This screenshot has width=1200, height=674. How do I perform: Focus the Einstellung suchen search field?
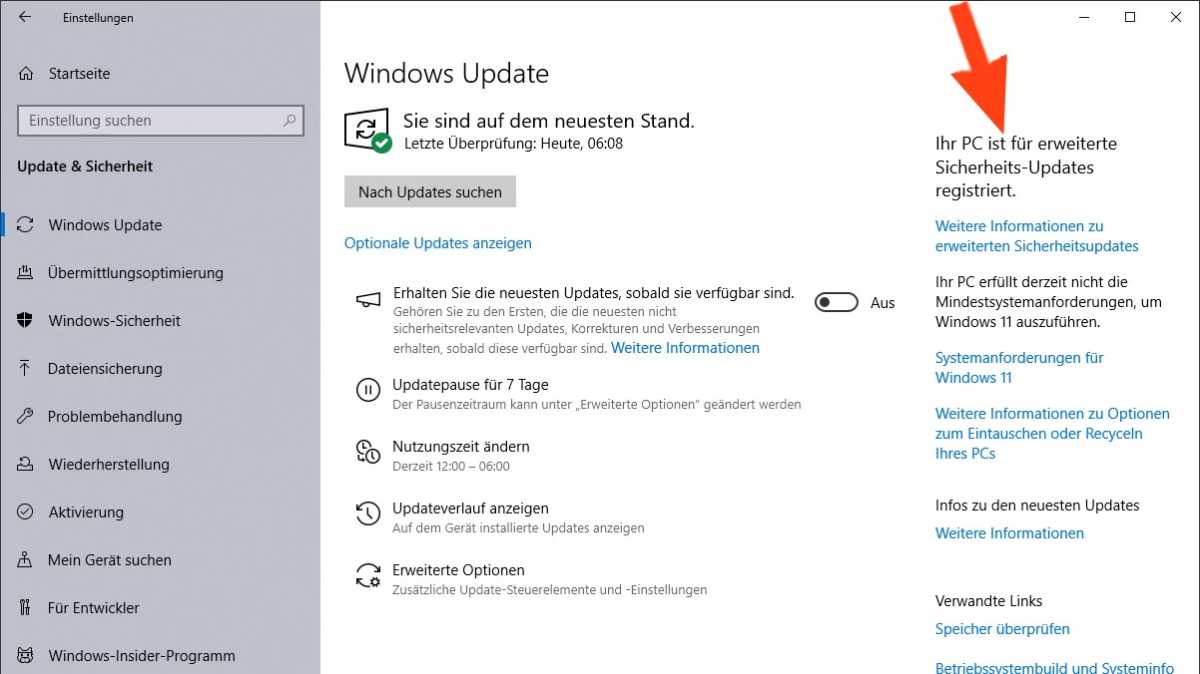click(150, 121)
